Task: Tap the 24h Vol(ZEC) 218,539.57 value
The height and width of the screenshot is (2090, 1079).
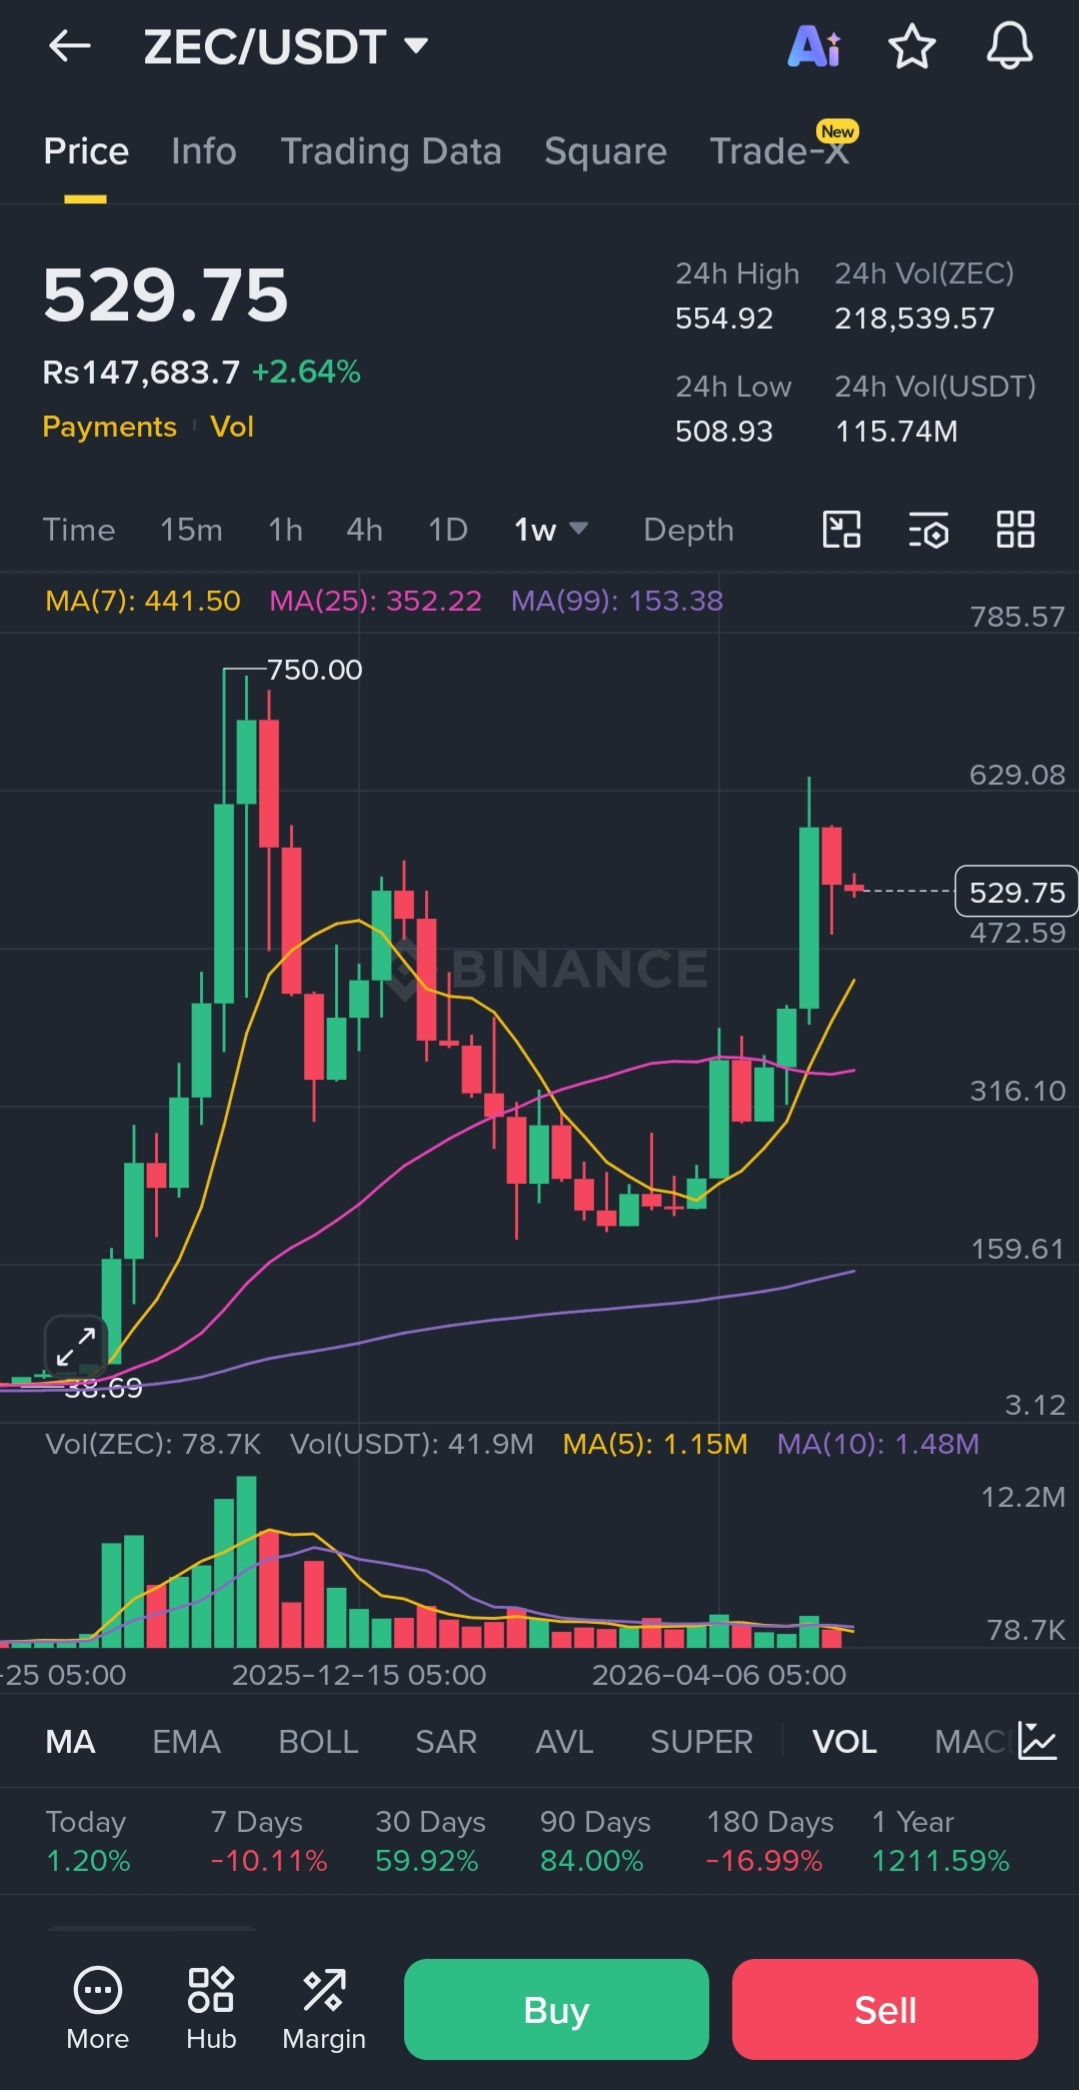Action: [x=915, y=318]
